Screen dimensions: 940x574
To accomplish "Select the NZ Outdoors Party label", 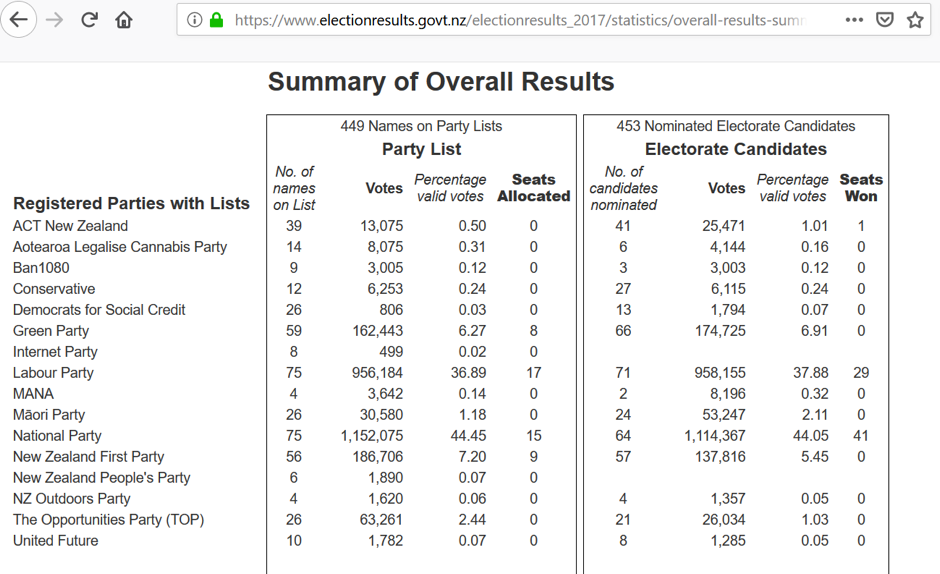I will click(x=71, y=499).
